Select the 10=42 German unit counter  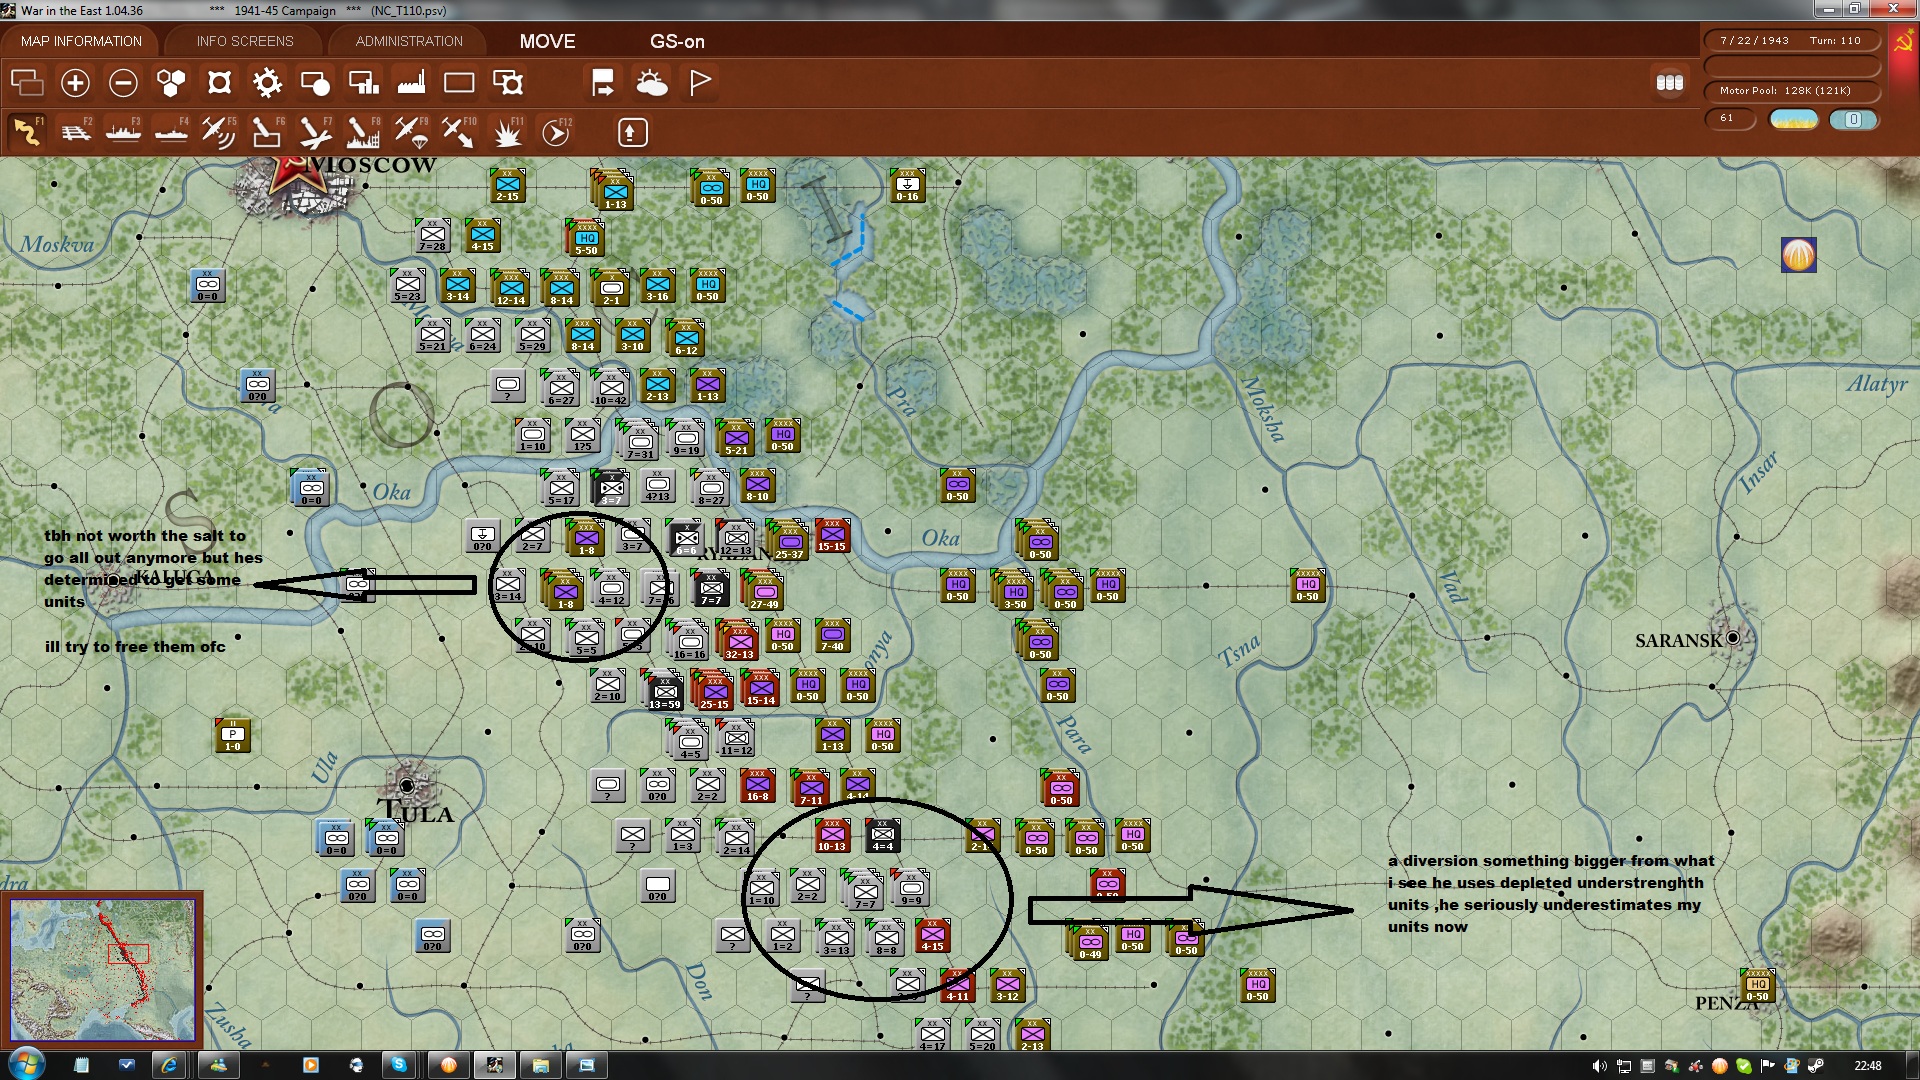coord(610,387)
